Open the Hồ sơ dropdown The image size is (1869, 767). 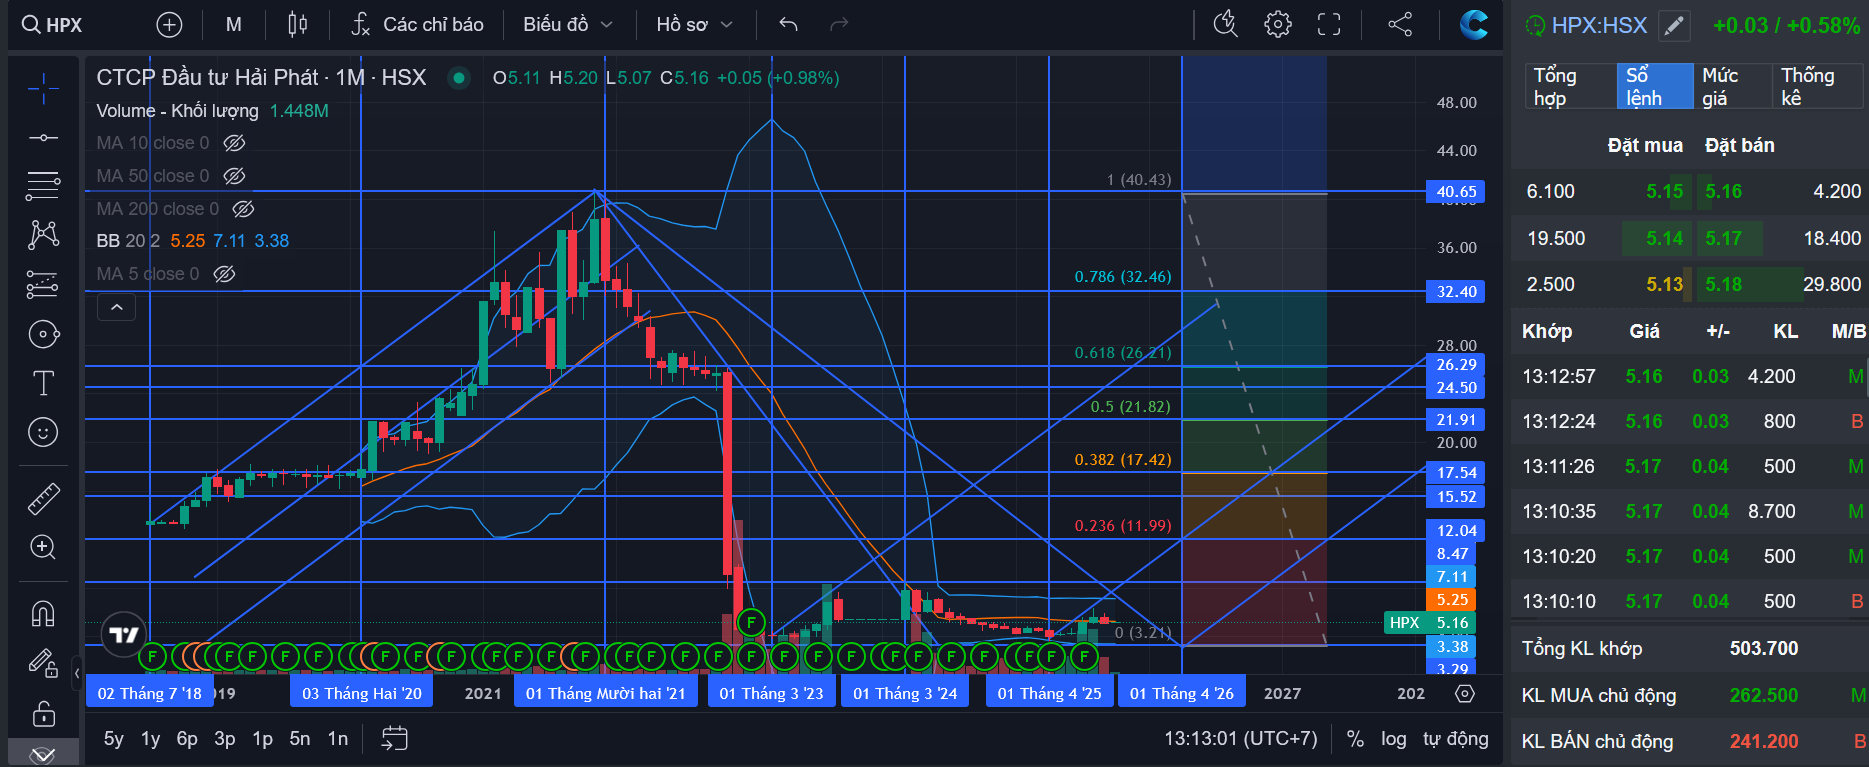pyautogui.click(x=695, y=25)
